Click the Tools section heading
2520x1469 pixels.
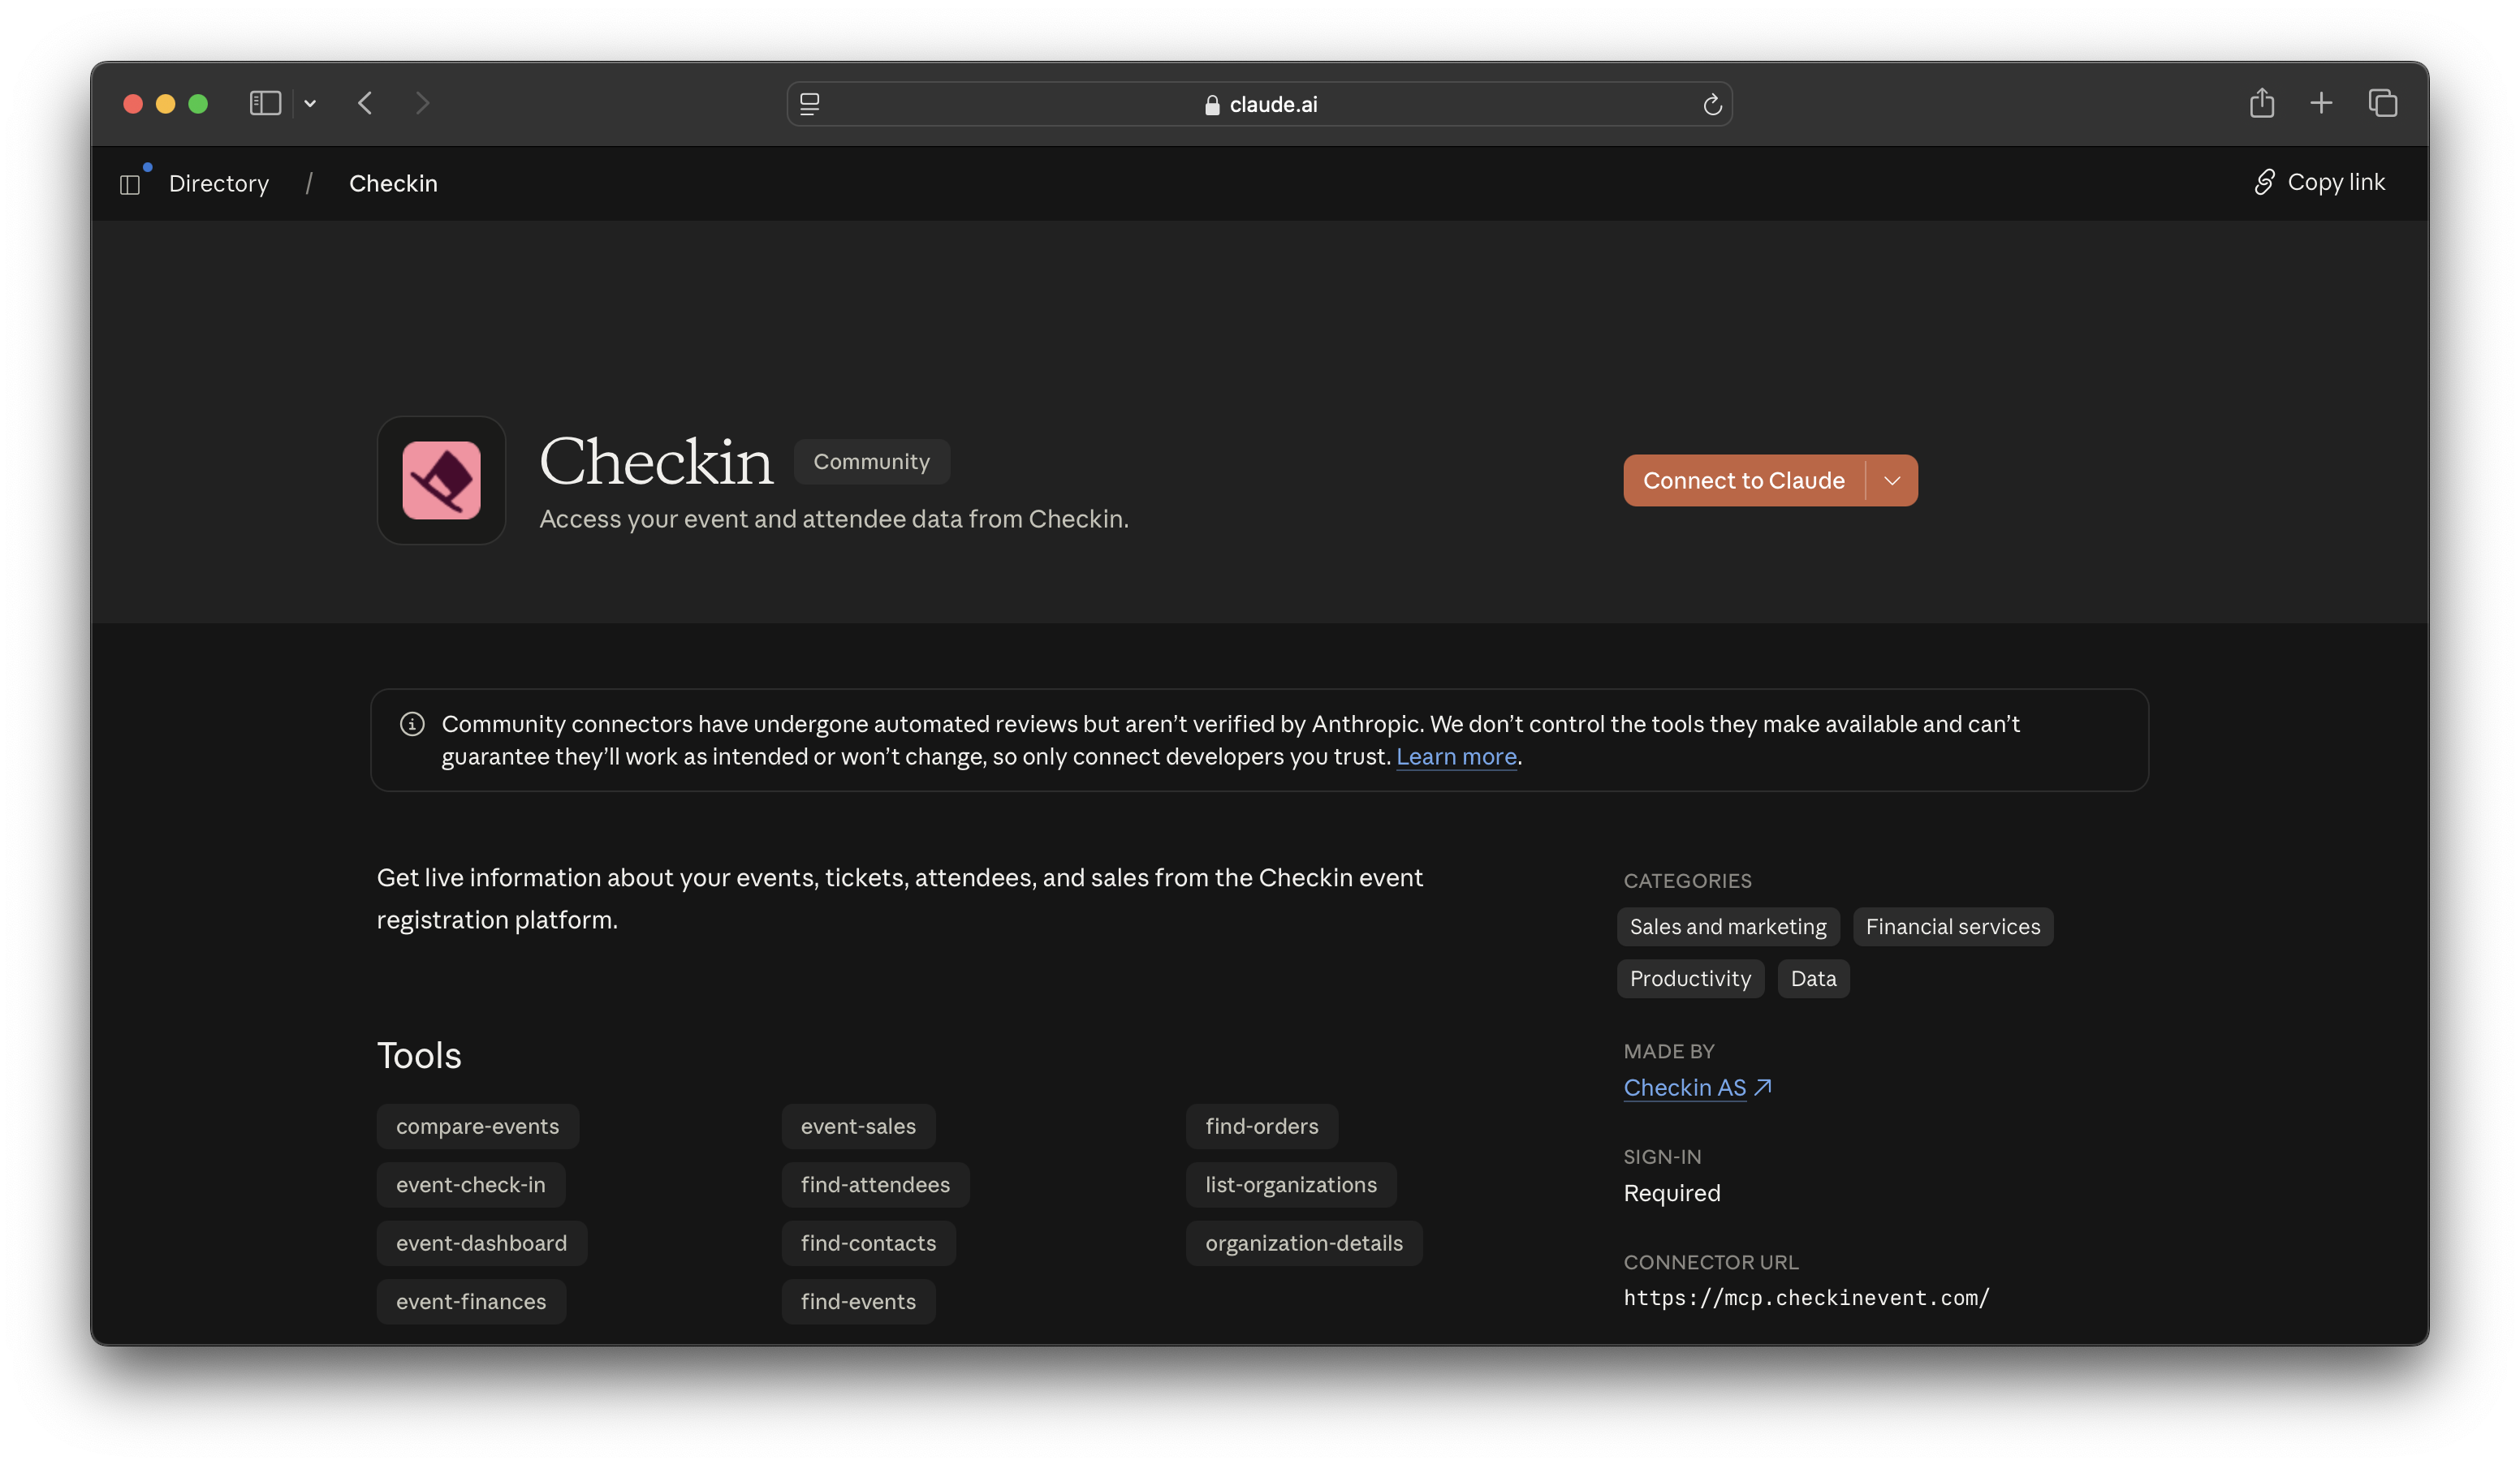[419, 1056]
